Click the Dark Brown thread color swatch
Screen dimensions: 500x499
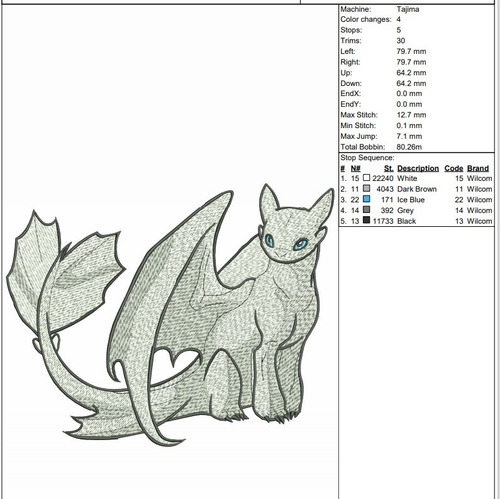tap(366, 188)
